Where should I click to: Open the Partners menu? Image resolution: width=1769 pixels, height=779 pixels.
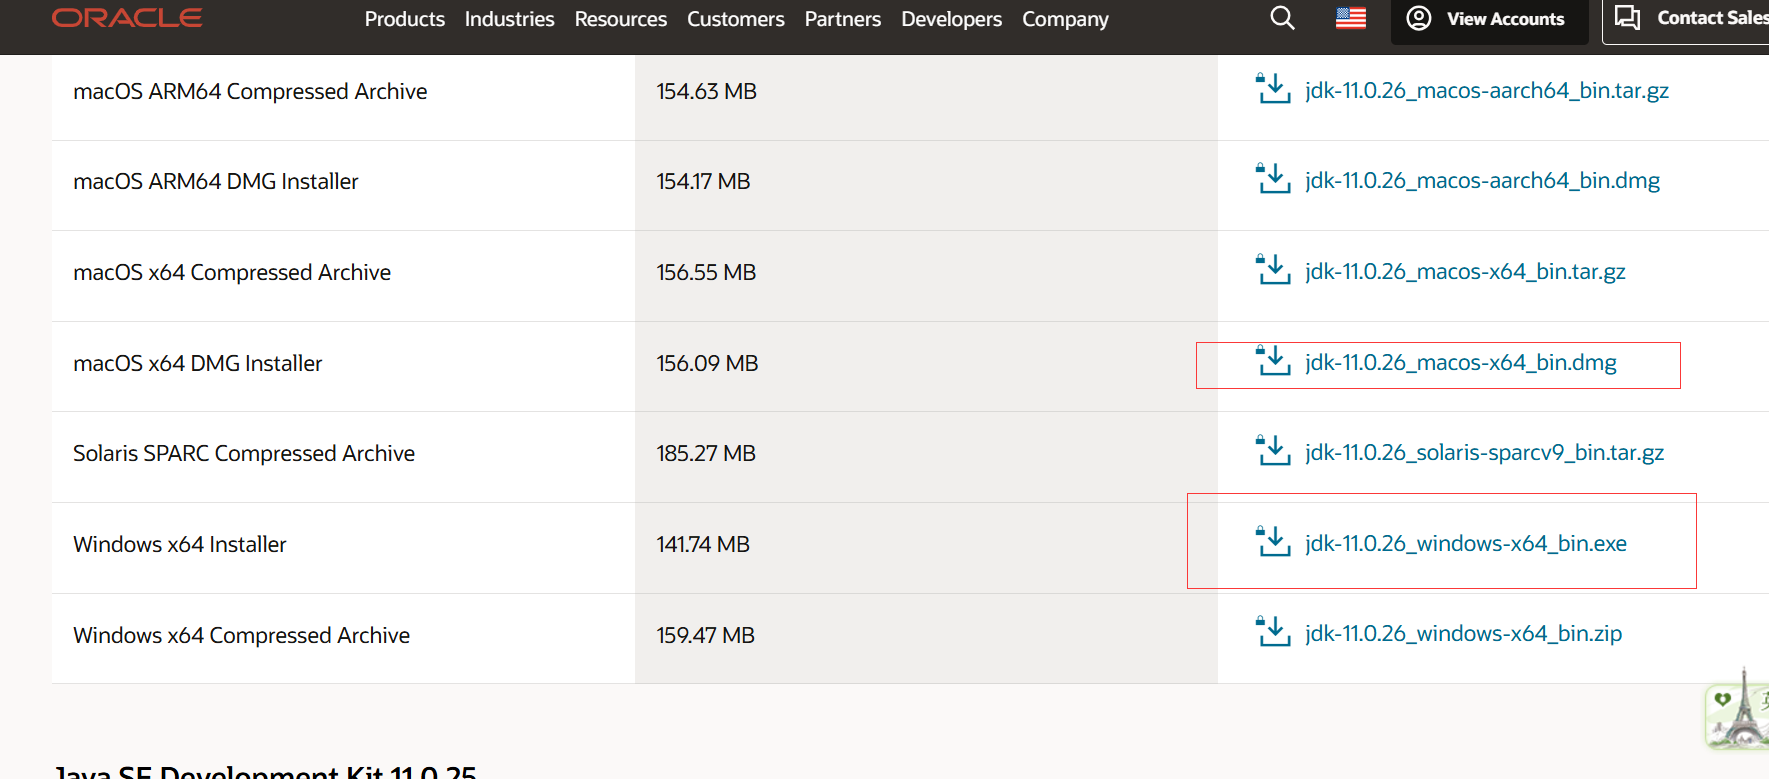tap(842, 19)
